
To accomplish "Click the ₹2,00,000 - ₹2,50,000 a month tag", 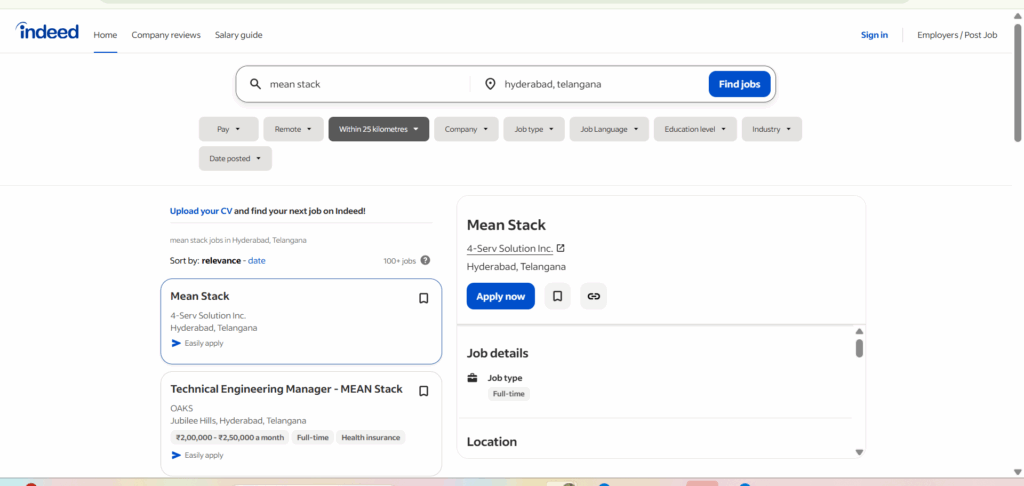I will (x=230, y=437).
